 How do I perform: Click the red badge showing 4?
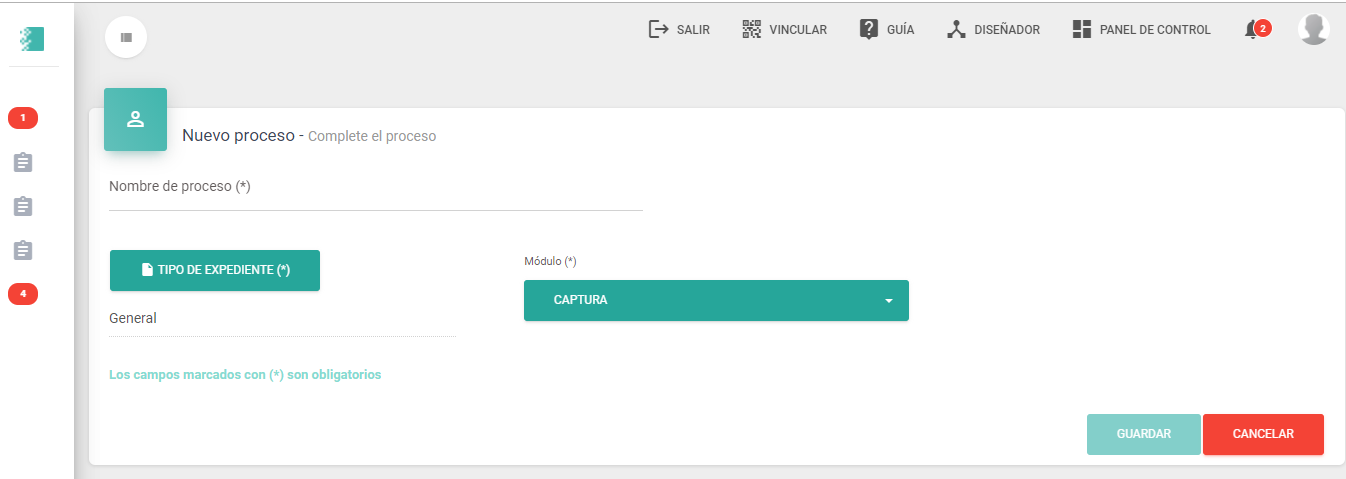(23, 294)
